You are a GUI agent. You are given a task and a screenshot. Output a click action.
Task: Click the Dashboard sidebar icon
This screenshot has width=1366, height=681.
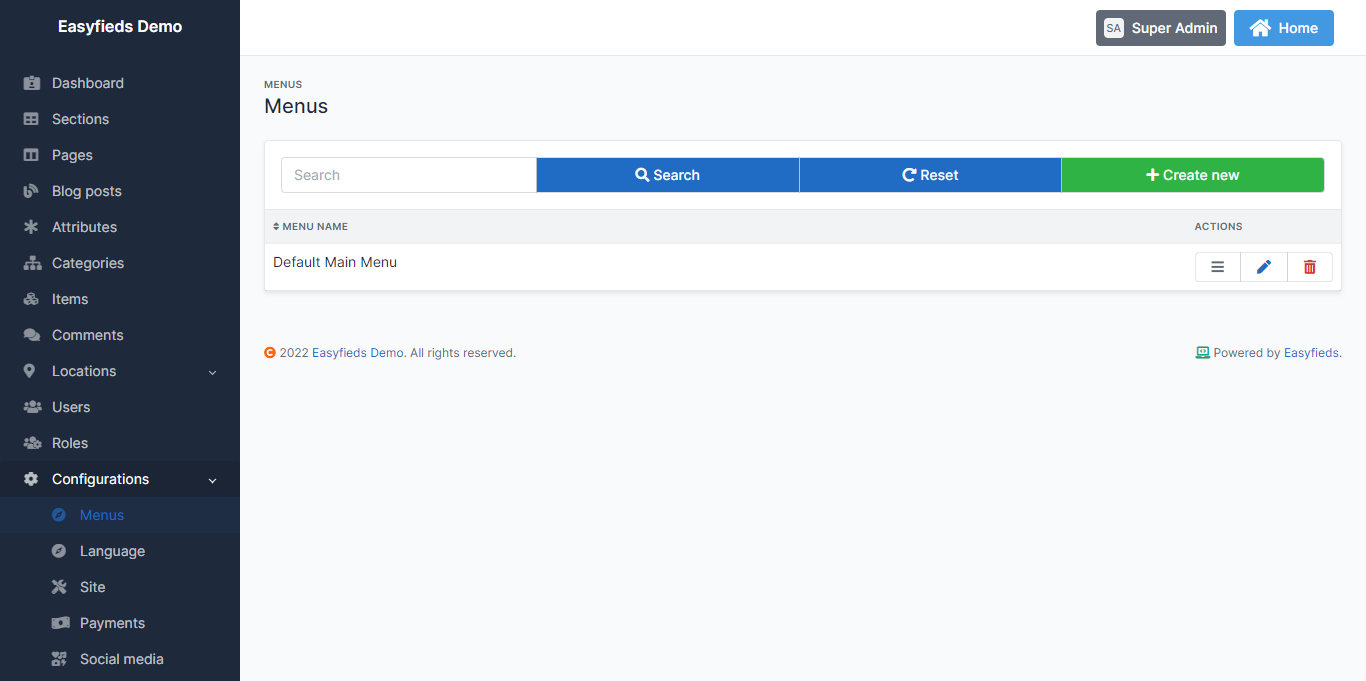(x=31, y=83)
